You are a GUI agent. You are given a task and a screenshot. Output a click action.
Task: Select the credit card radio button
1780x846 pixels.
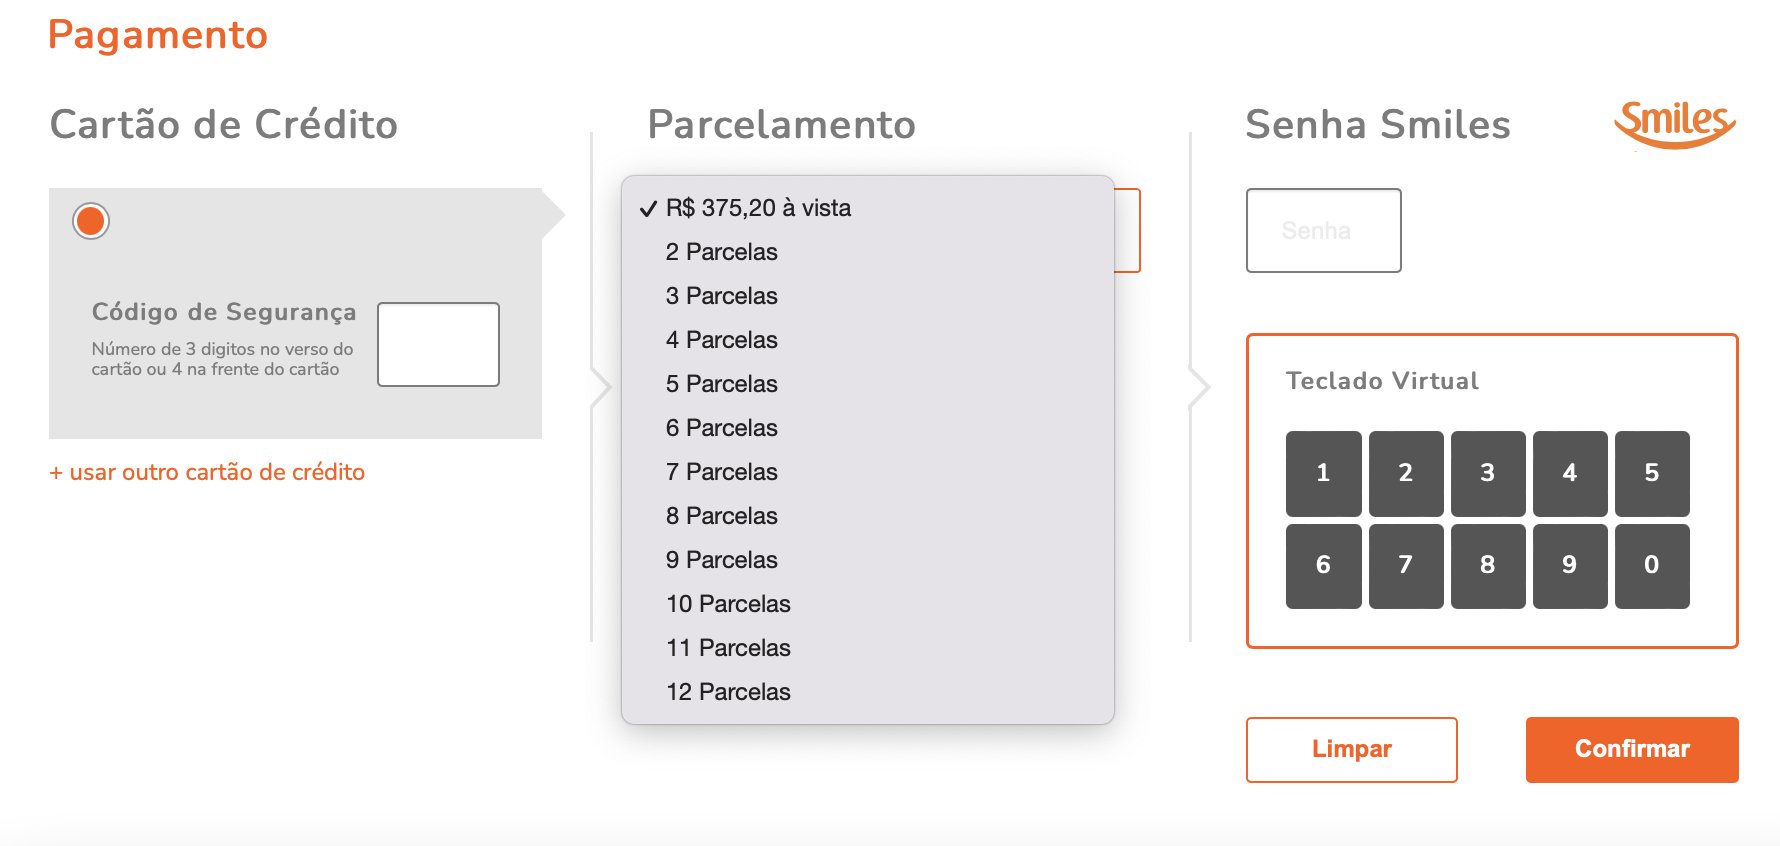pos(91,221)
